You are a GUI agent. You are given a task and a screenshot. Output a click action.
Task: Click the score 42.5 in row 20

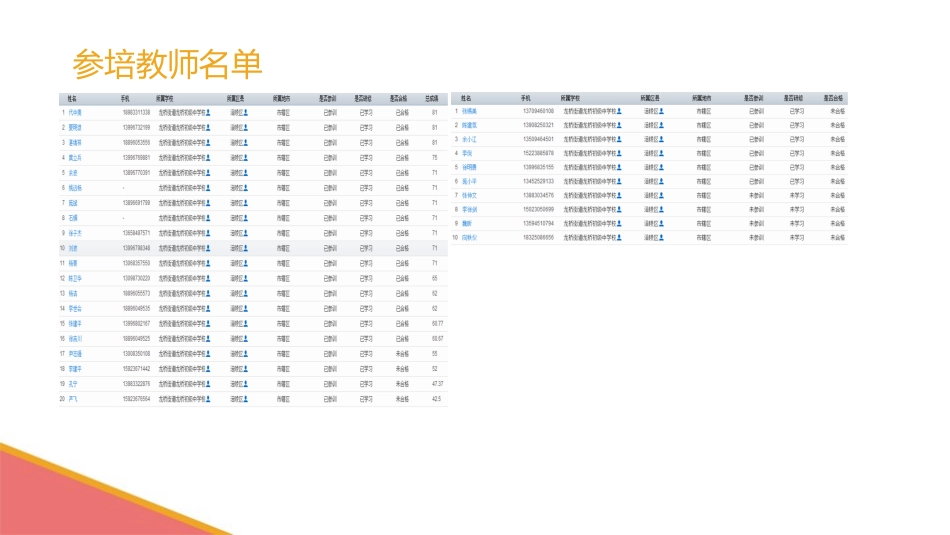[436, 399]
